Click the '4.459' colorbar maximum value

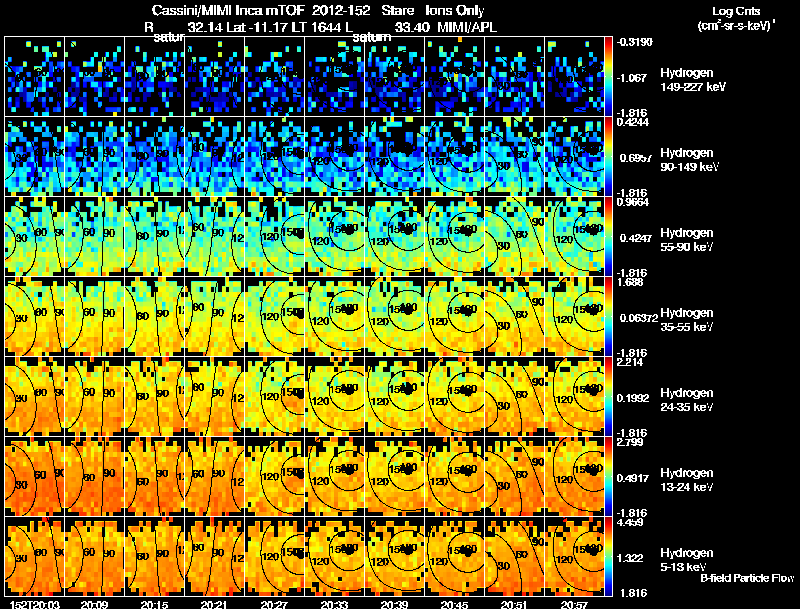tap(630, 522)
